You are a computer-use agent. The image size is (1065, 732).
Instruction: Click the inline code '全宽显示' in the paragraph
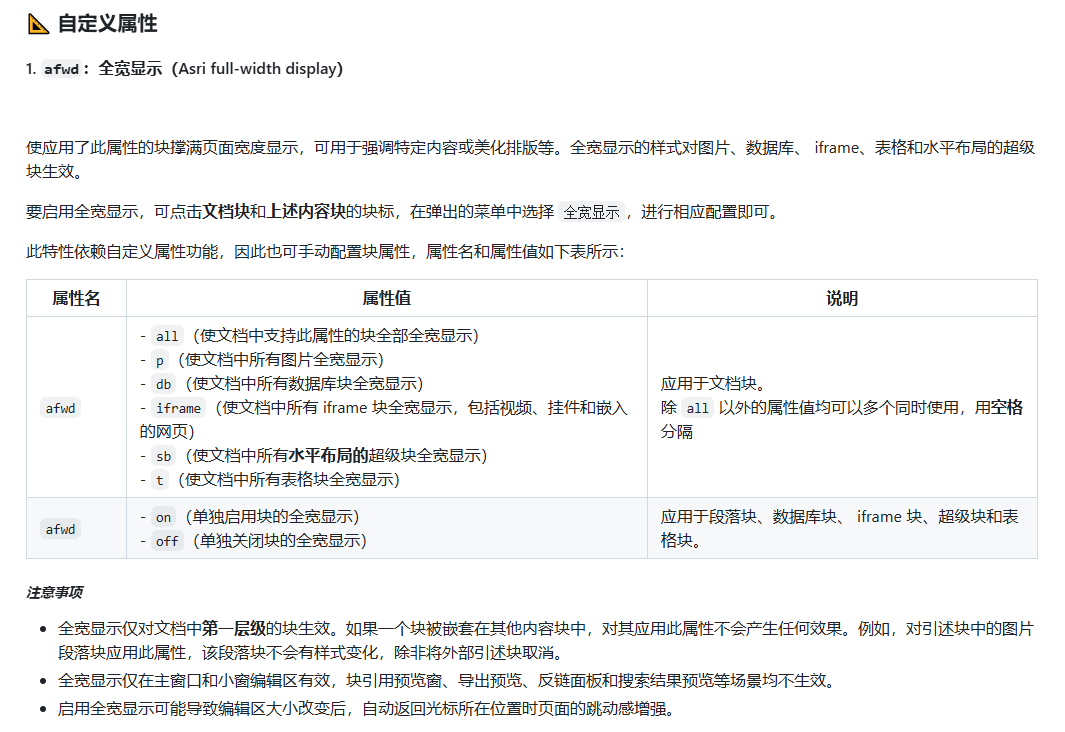[592, 213]
